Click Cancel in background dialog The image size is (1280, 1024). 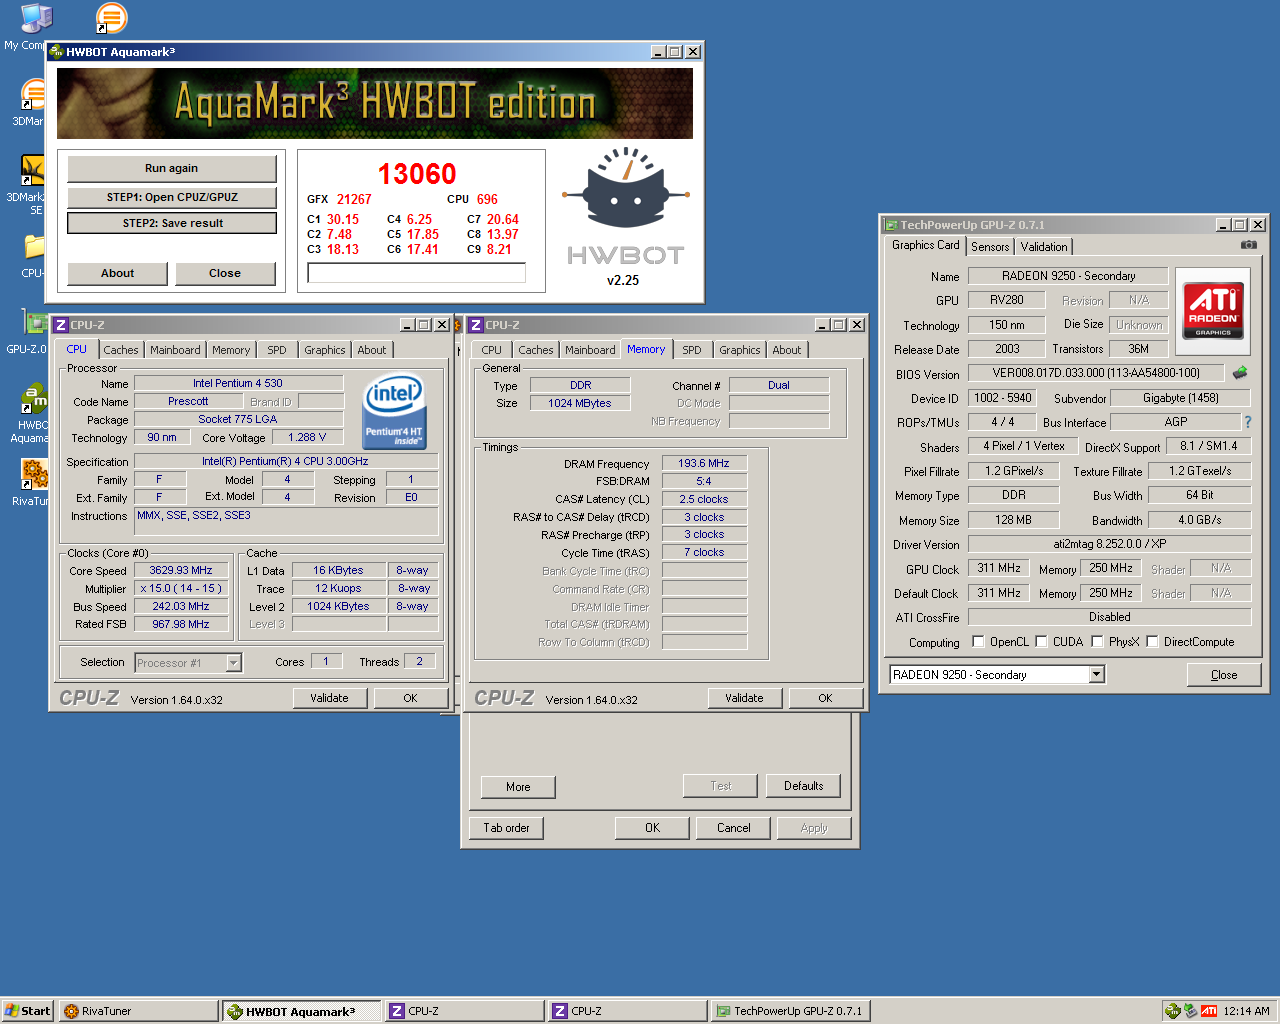click(x=734, y=828)
